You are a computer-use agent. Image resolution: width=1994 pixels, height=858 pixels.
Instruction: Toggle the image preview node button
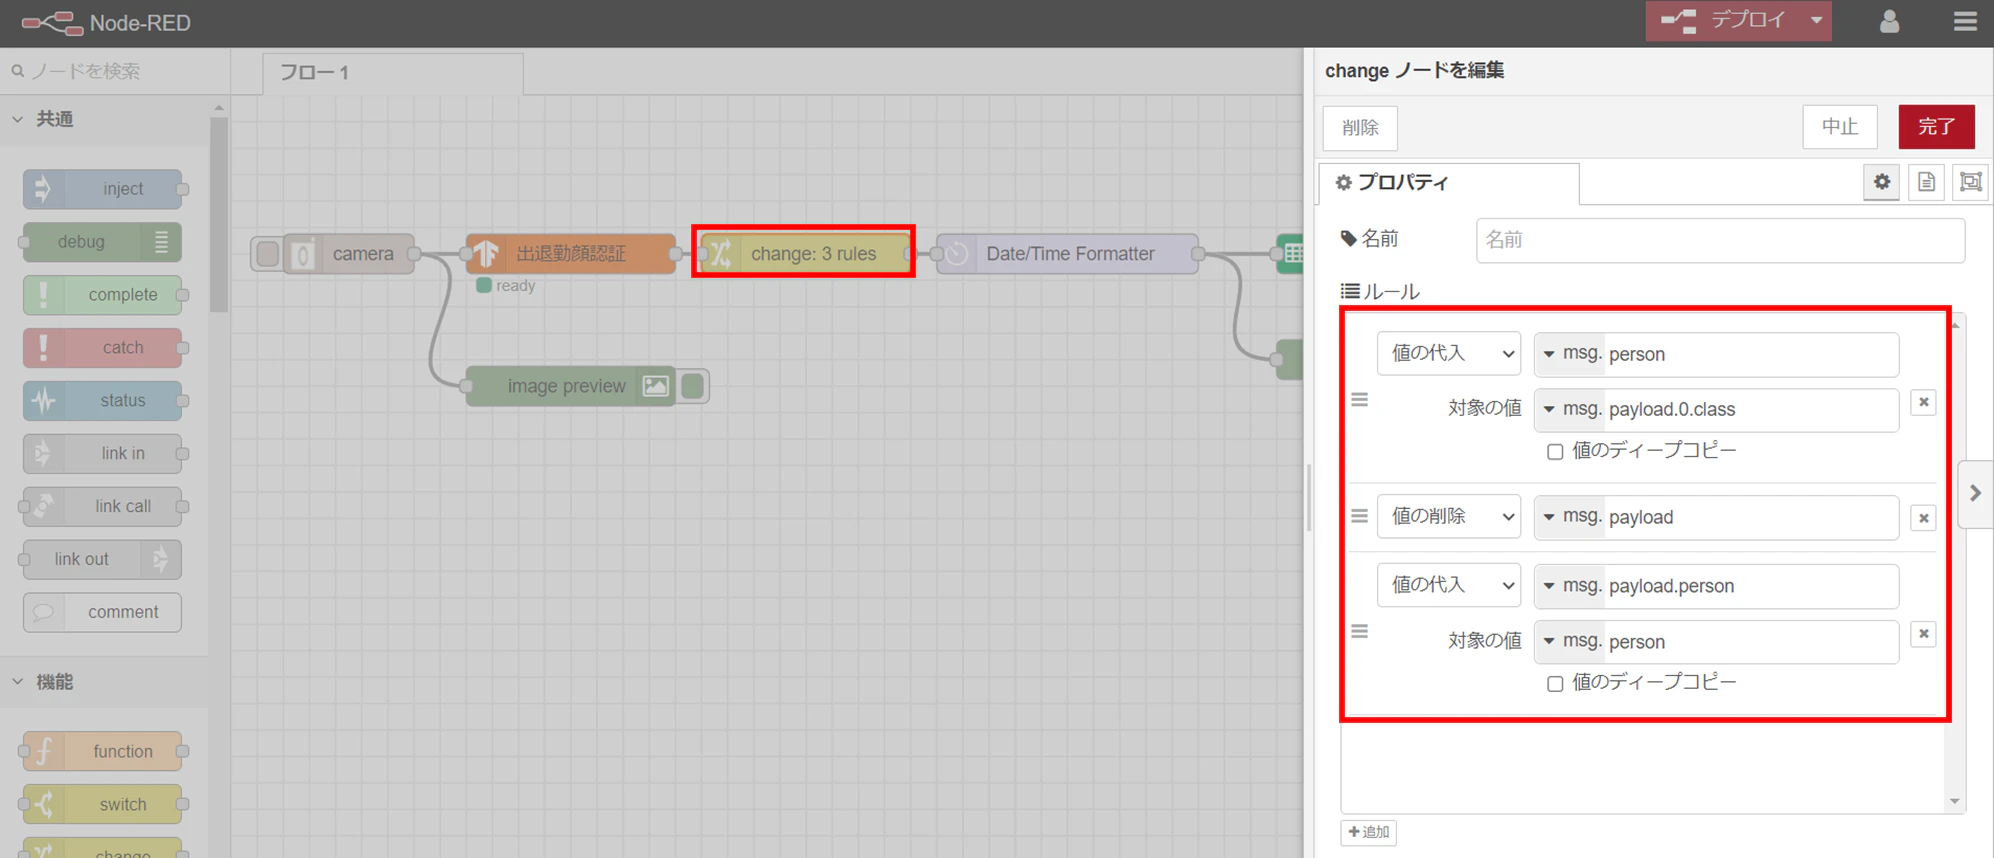[x=692, y=386]
